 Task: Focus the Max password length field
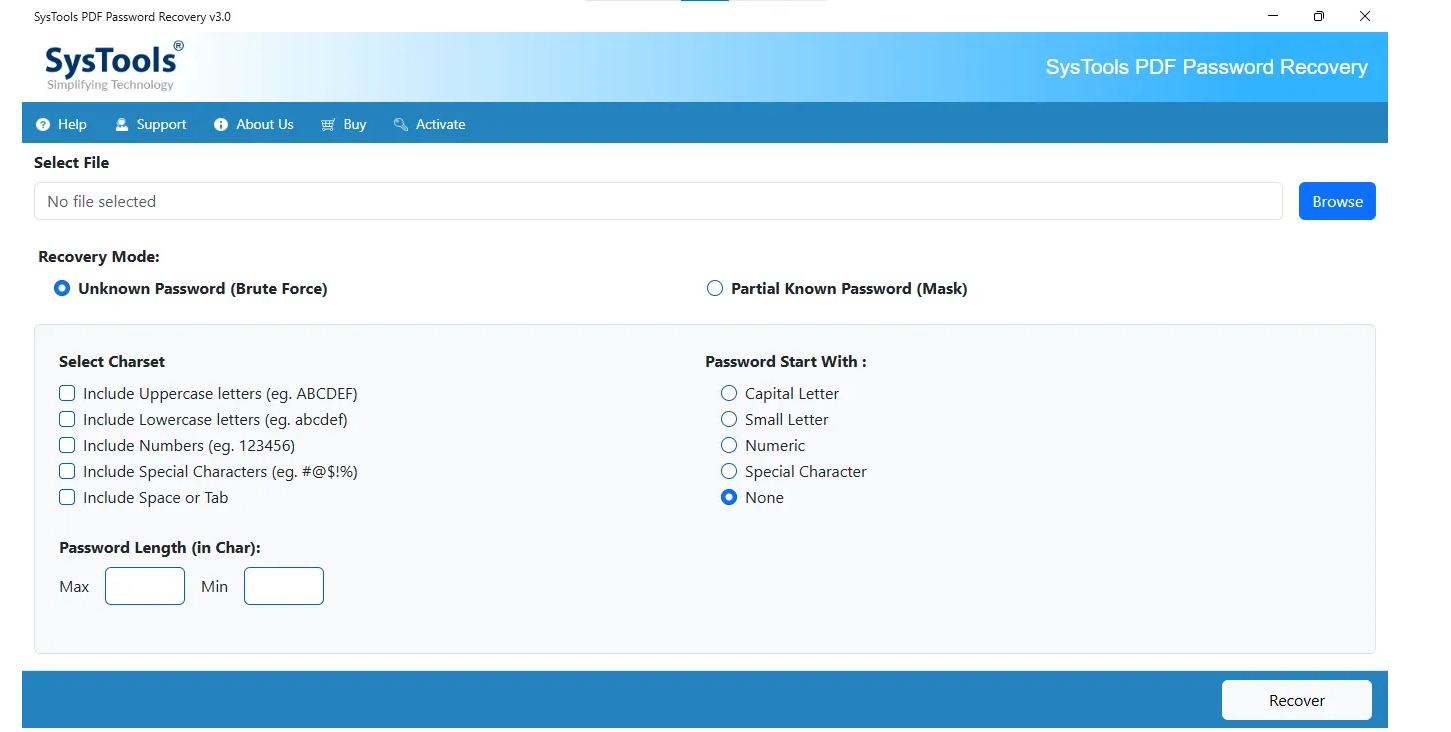pos(145,586)
